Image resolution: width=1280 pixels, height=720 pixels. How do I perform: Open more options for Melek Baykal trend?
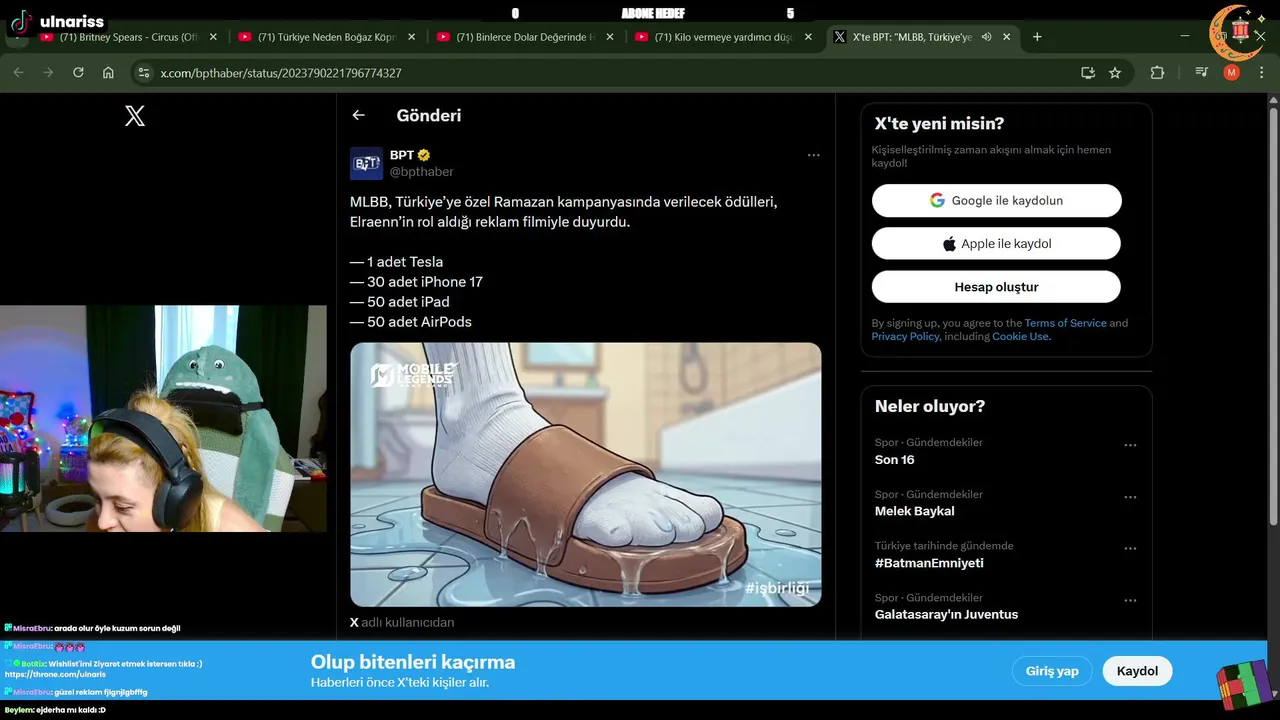pyautogui.click(x=1130, y=497)
